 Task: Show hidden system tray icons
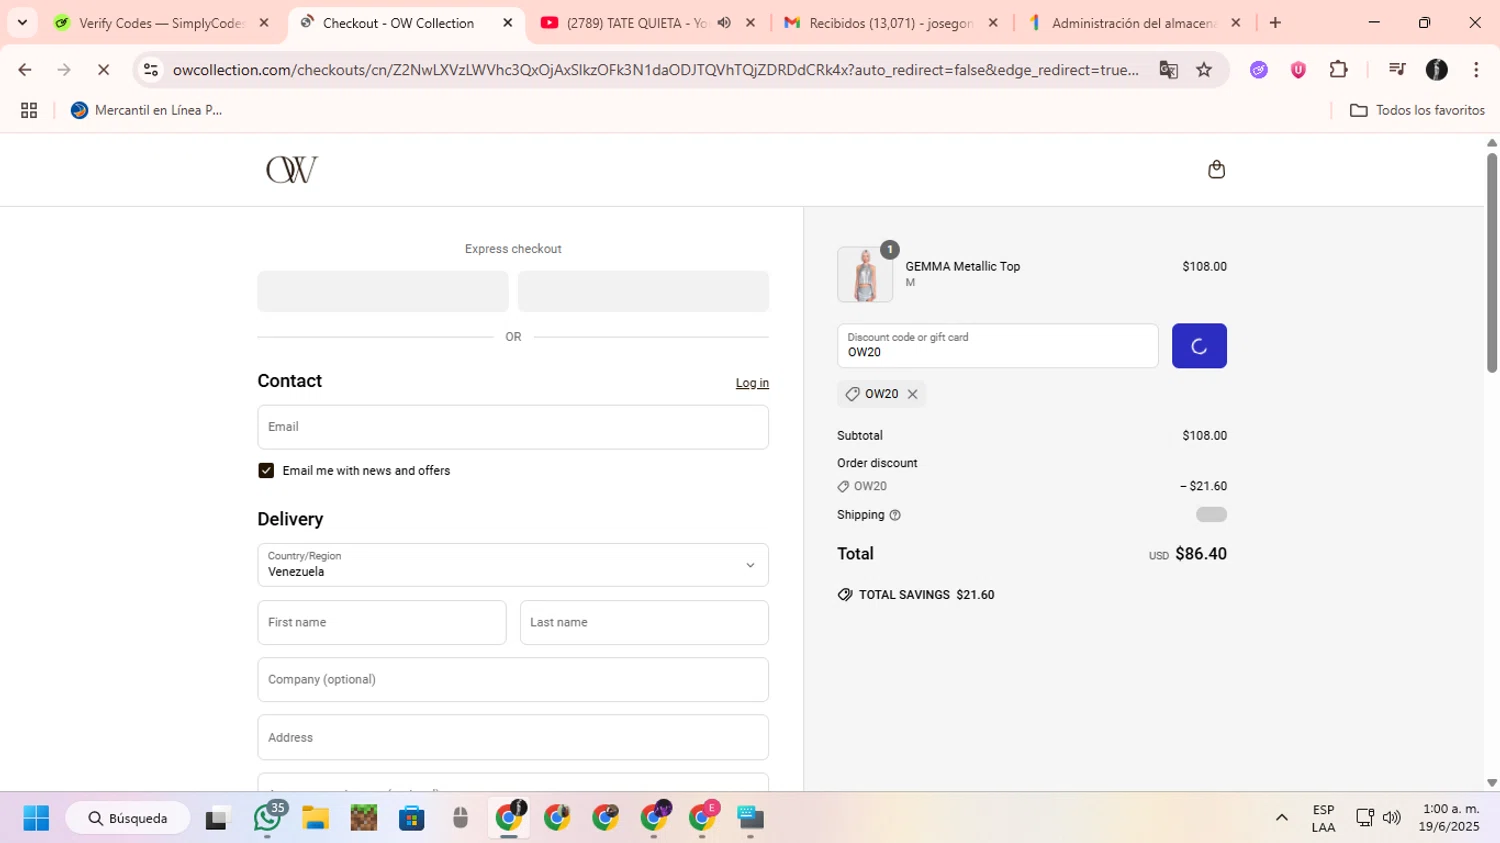(1281, 818)
